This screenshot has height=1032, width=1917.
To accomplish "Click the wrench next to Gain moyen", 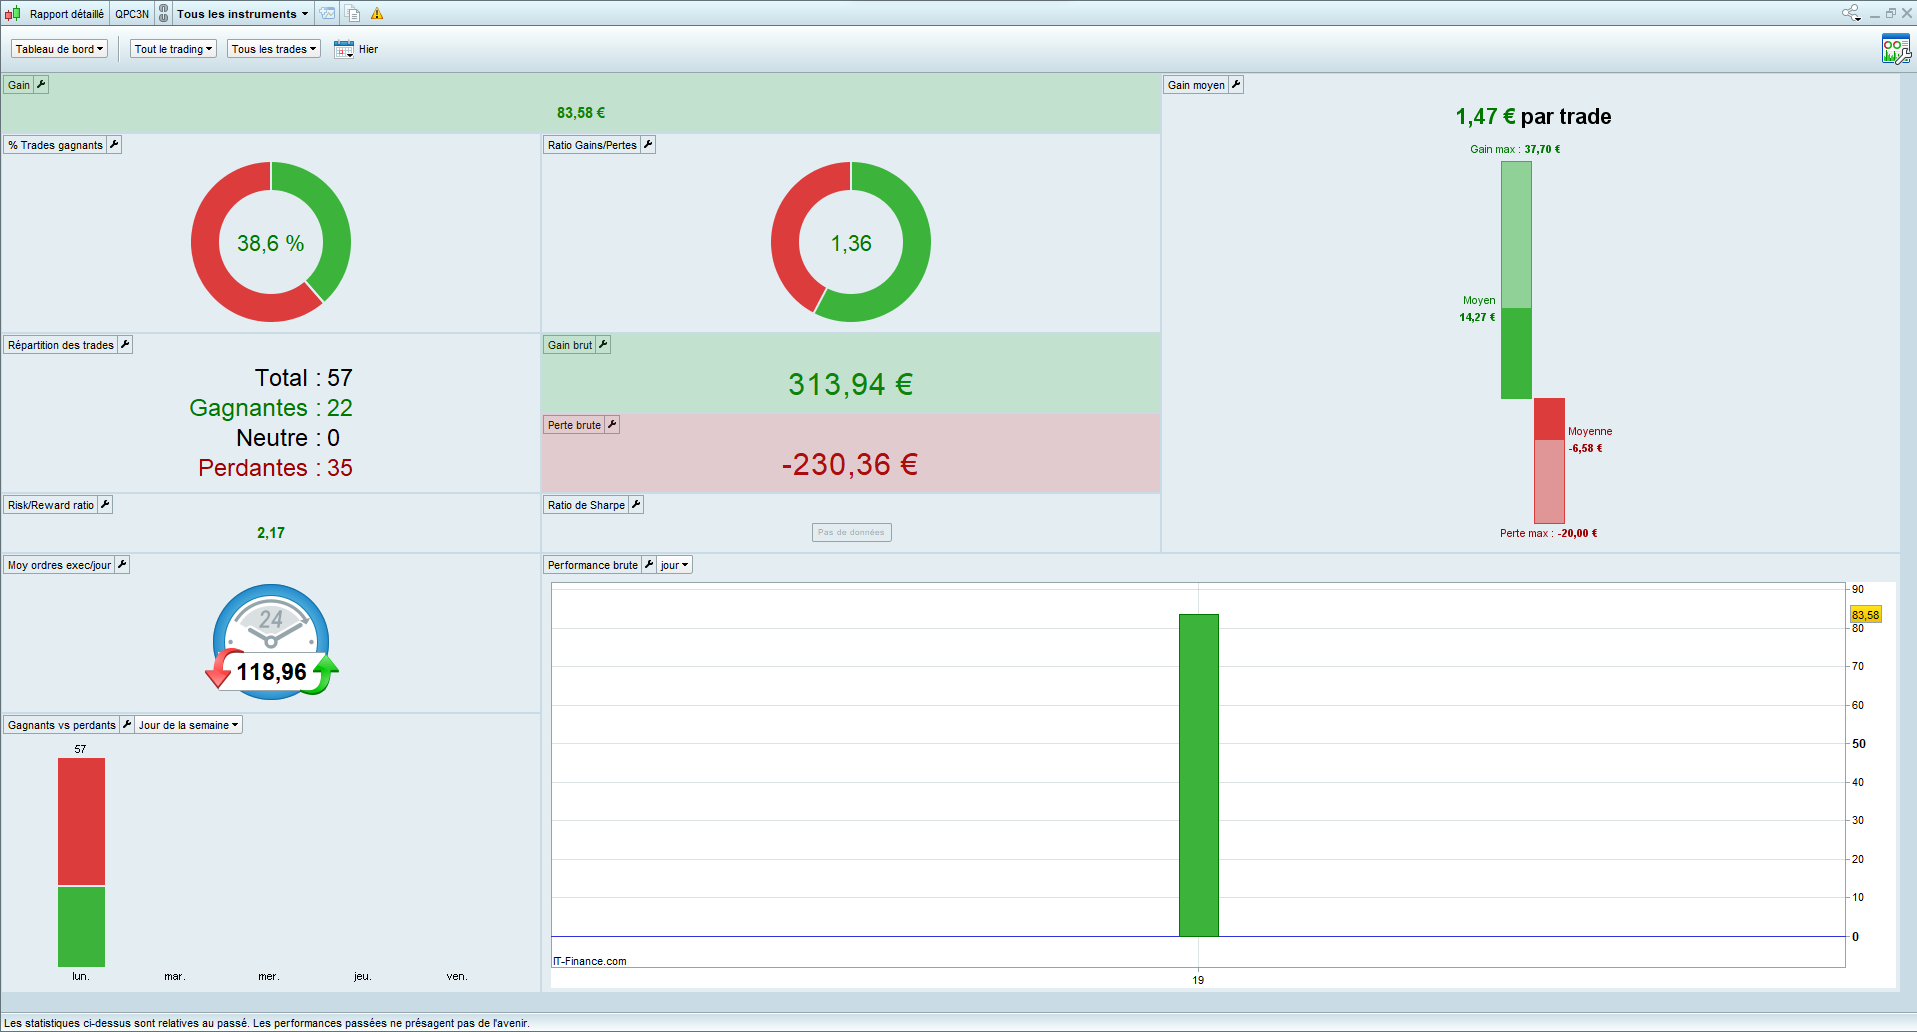I will (x=1236, y=85).
